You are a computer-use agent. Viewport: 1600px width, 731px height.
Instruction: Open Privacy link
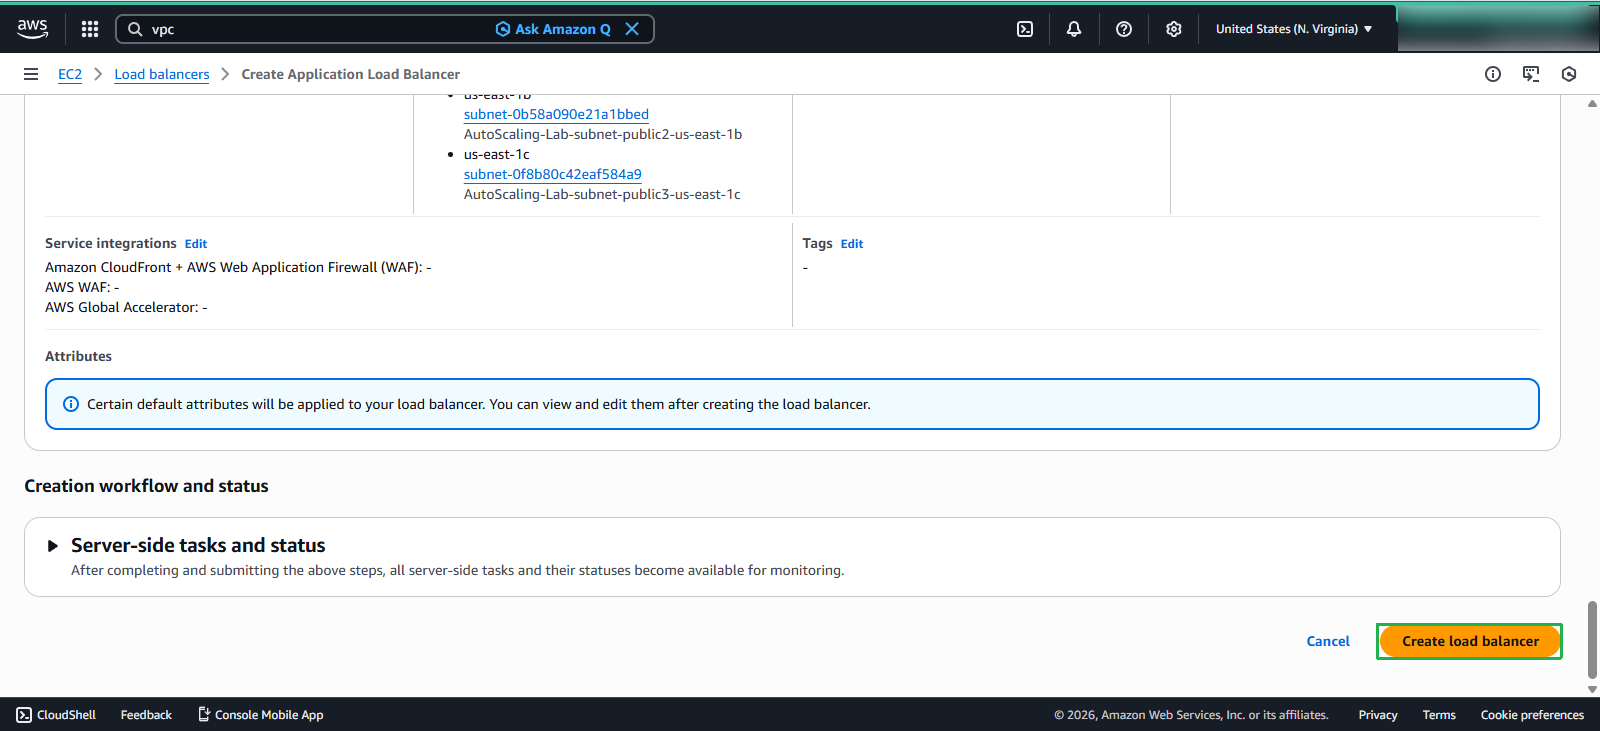click(1378, 715)
